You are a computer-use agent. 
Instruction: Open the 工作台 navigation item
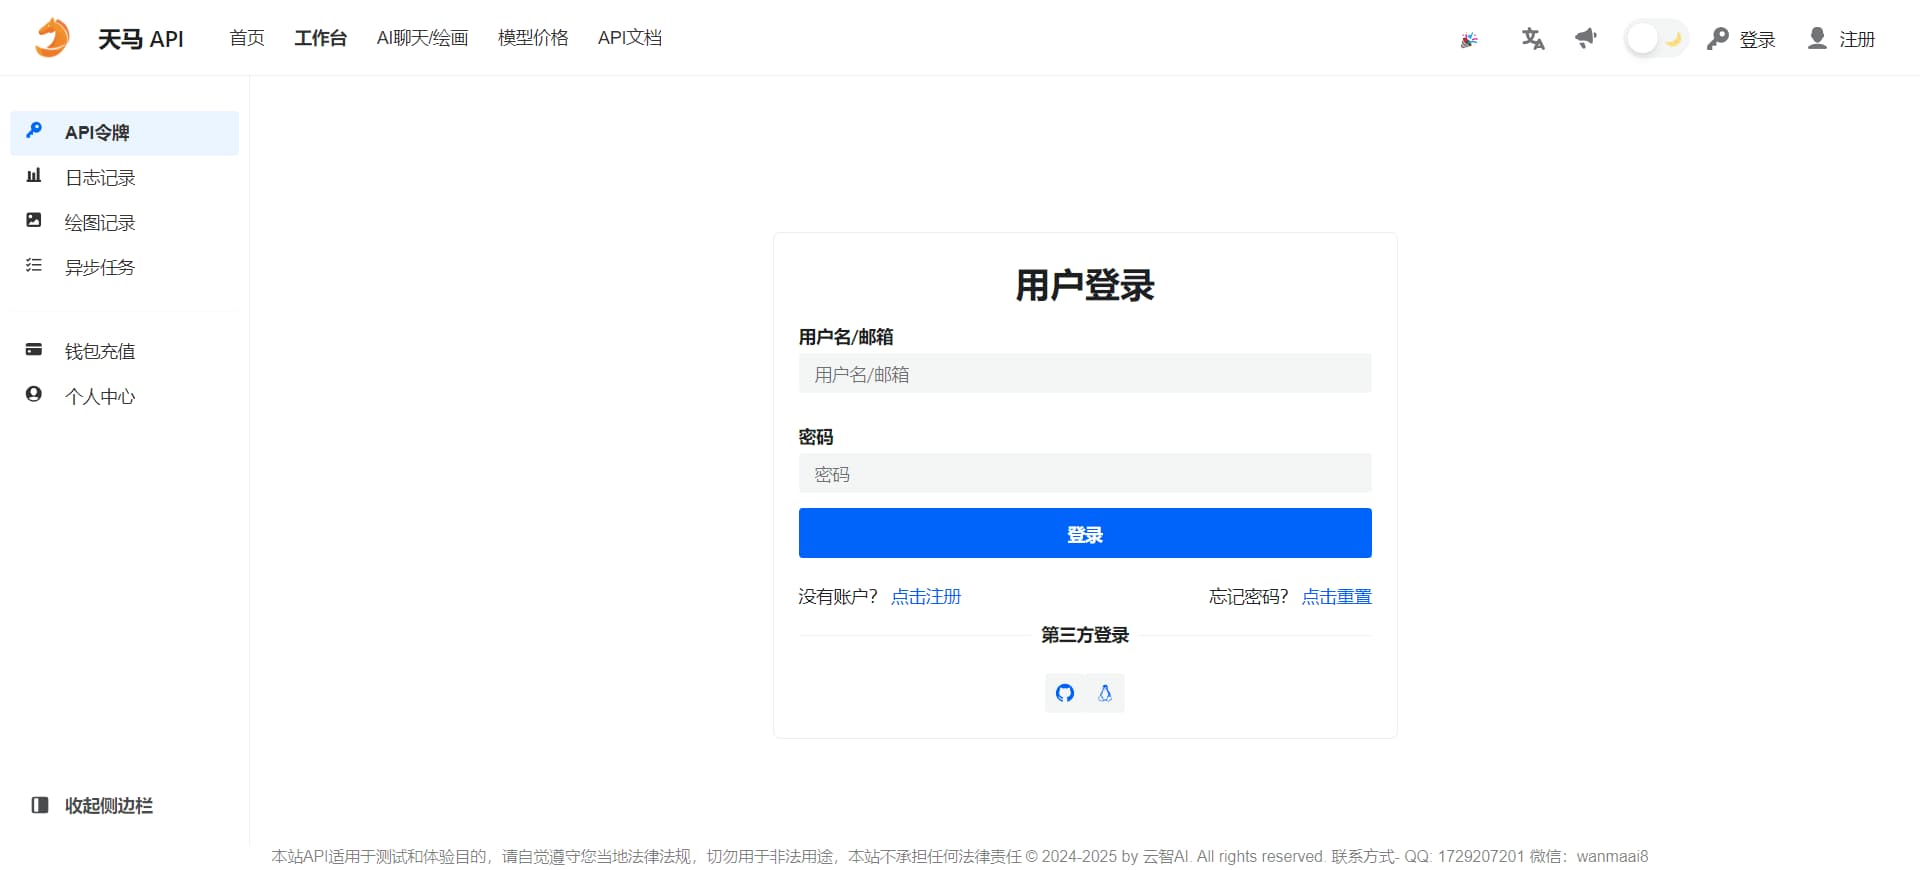click(320, 38)
